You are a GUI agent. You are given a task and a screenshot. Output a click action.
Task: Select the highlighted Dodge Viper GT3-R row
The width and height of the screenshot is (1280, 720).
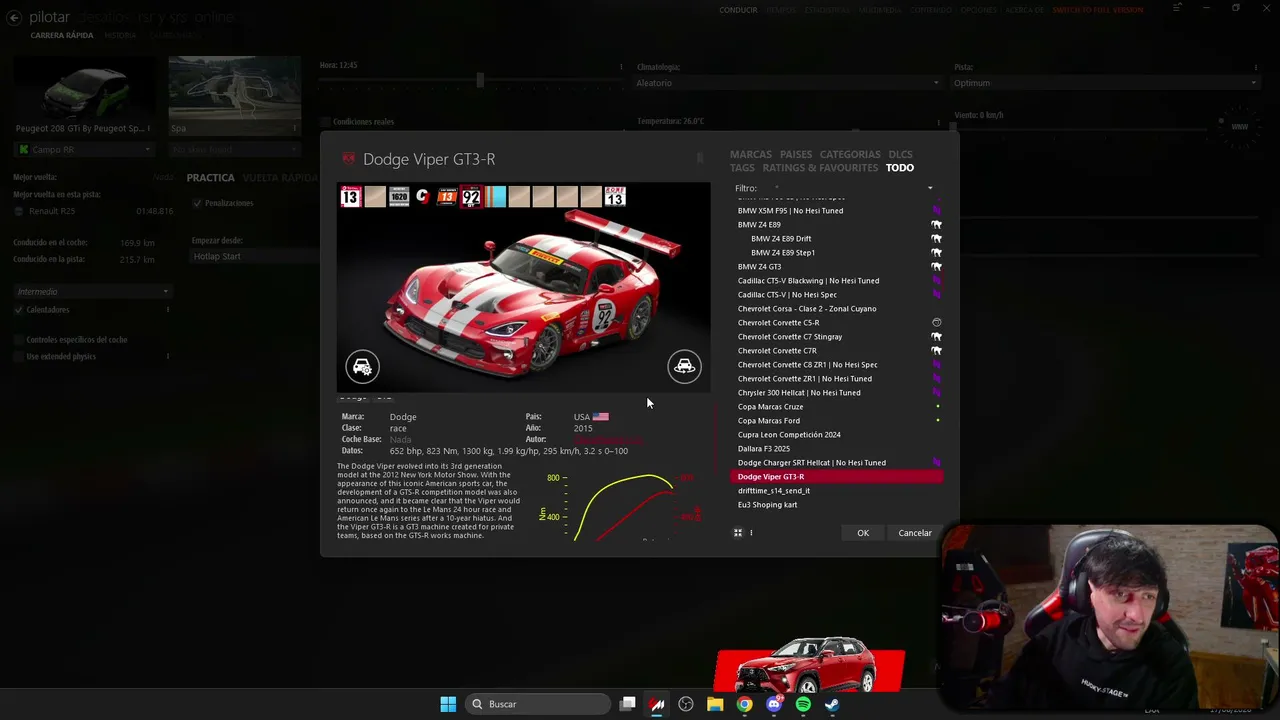tap(838, 477)
